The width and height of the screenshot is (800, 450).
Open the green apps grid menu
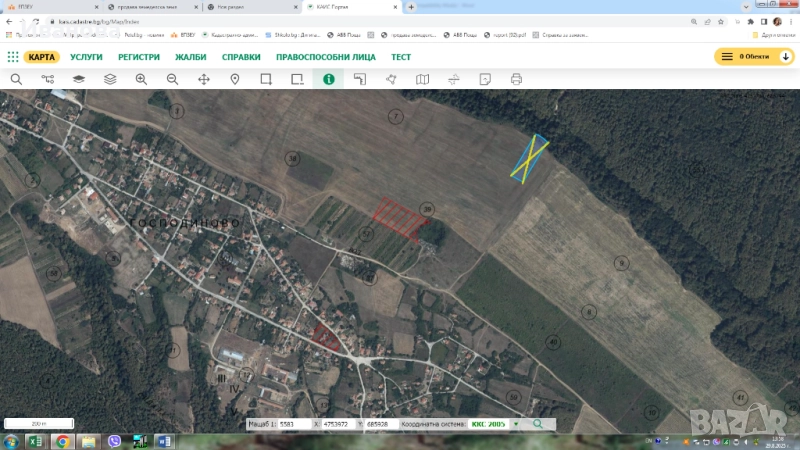13,57
